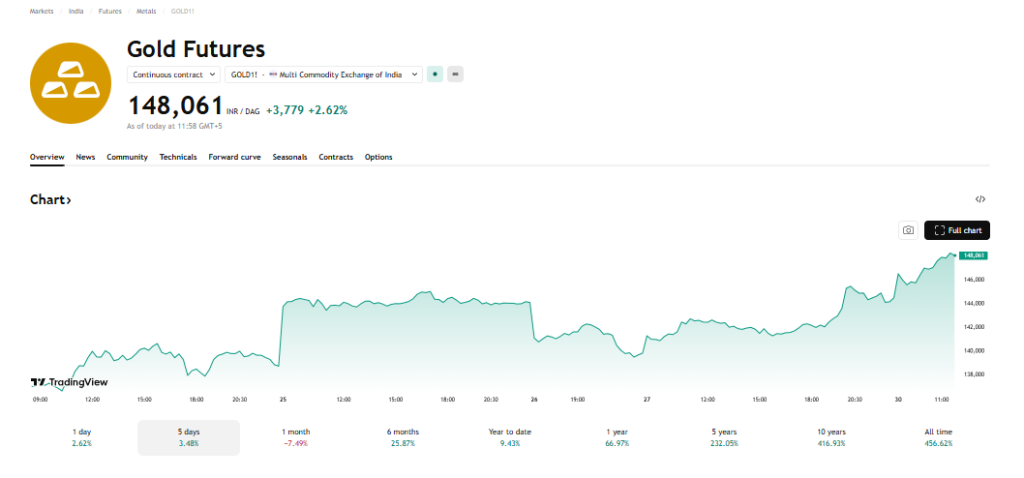Click the 11:00 time axis label
Viewport: 1024px width, 478px height.
942,399
